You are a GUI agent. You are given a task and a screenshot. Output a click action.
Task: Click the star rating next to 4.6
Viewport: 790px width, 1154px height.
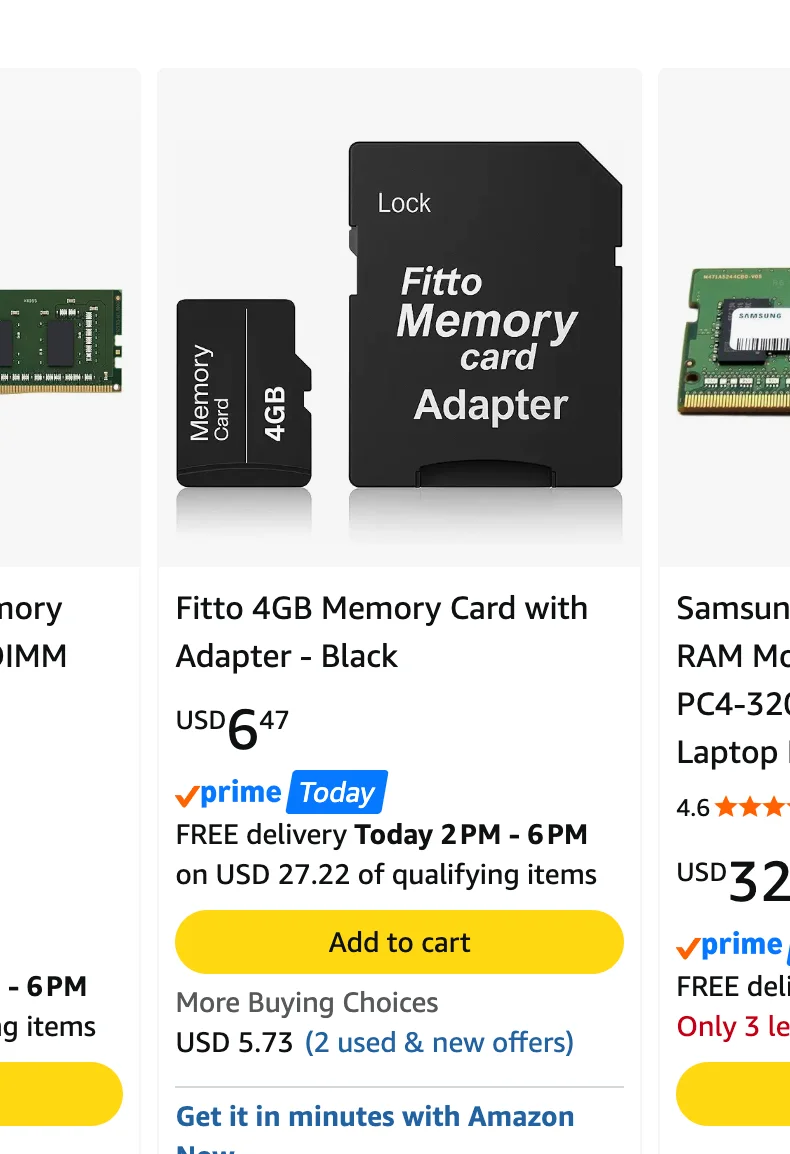pyautogui.click(x=752, y=807)
